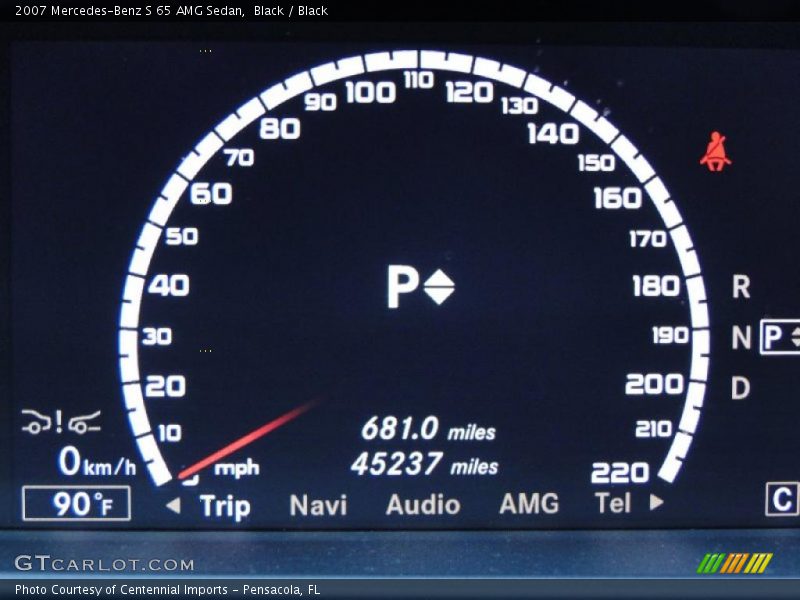Click the 20 mark on the speedometer
Viewport: 800px width, 600px height.
pos(165,386)
